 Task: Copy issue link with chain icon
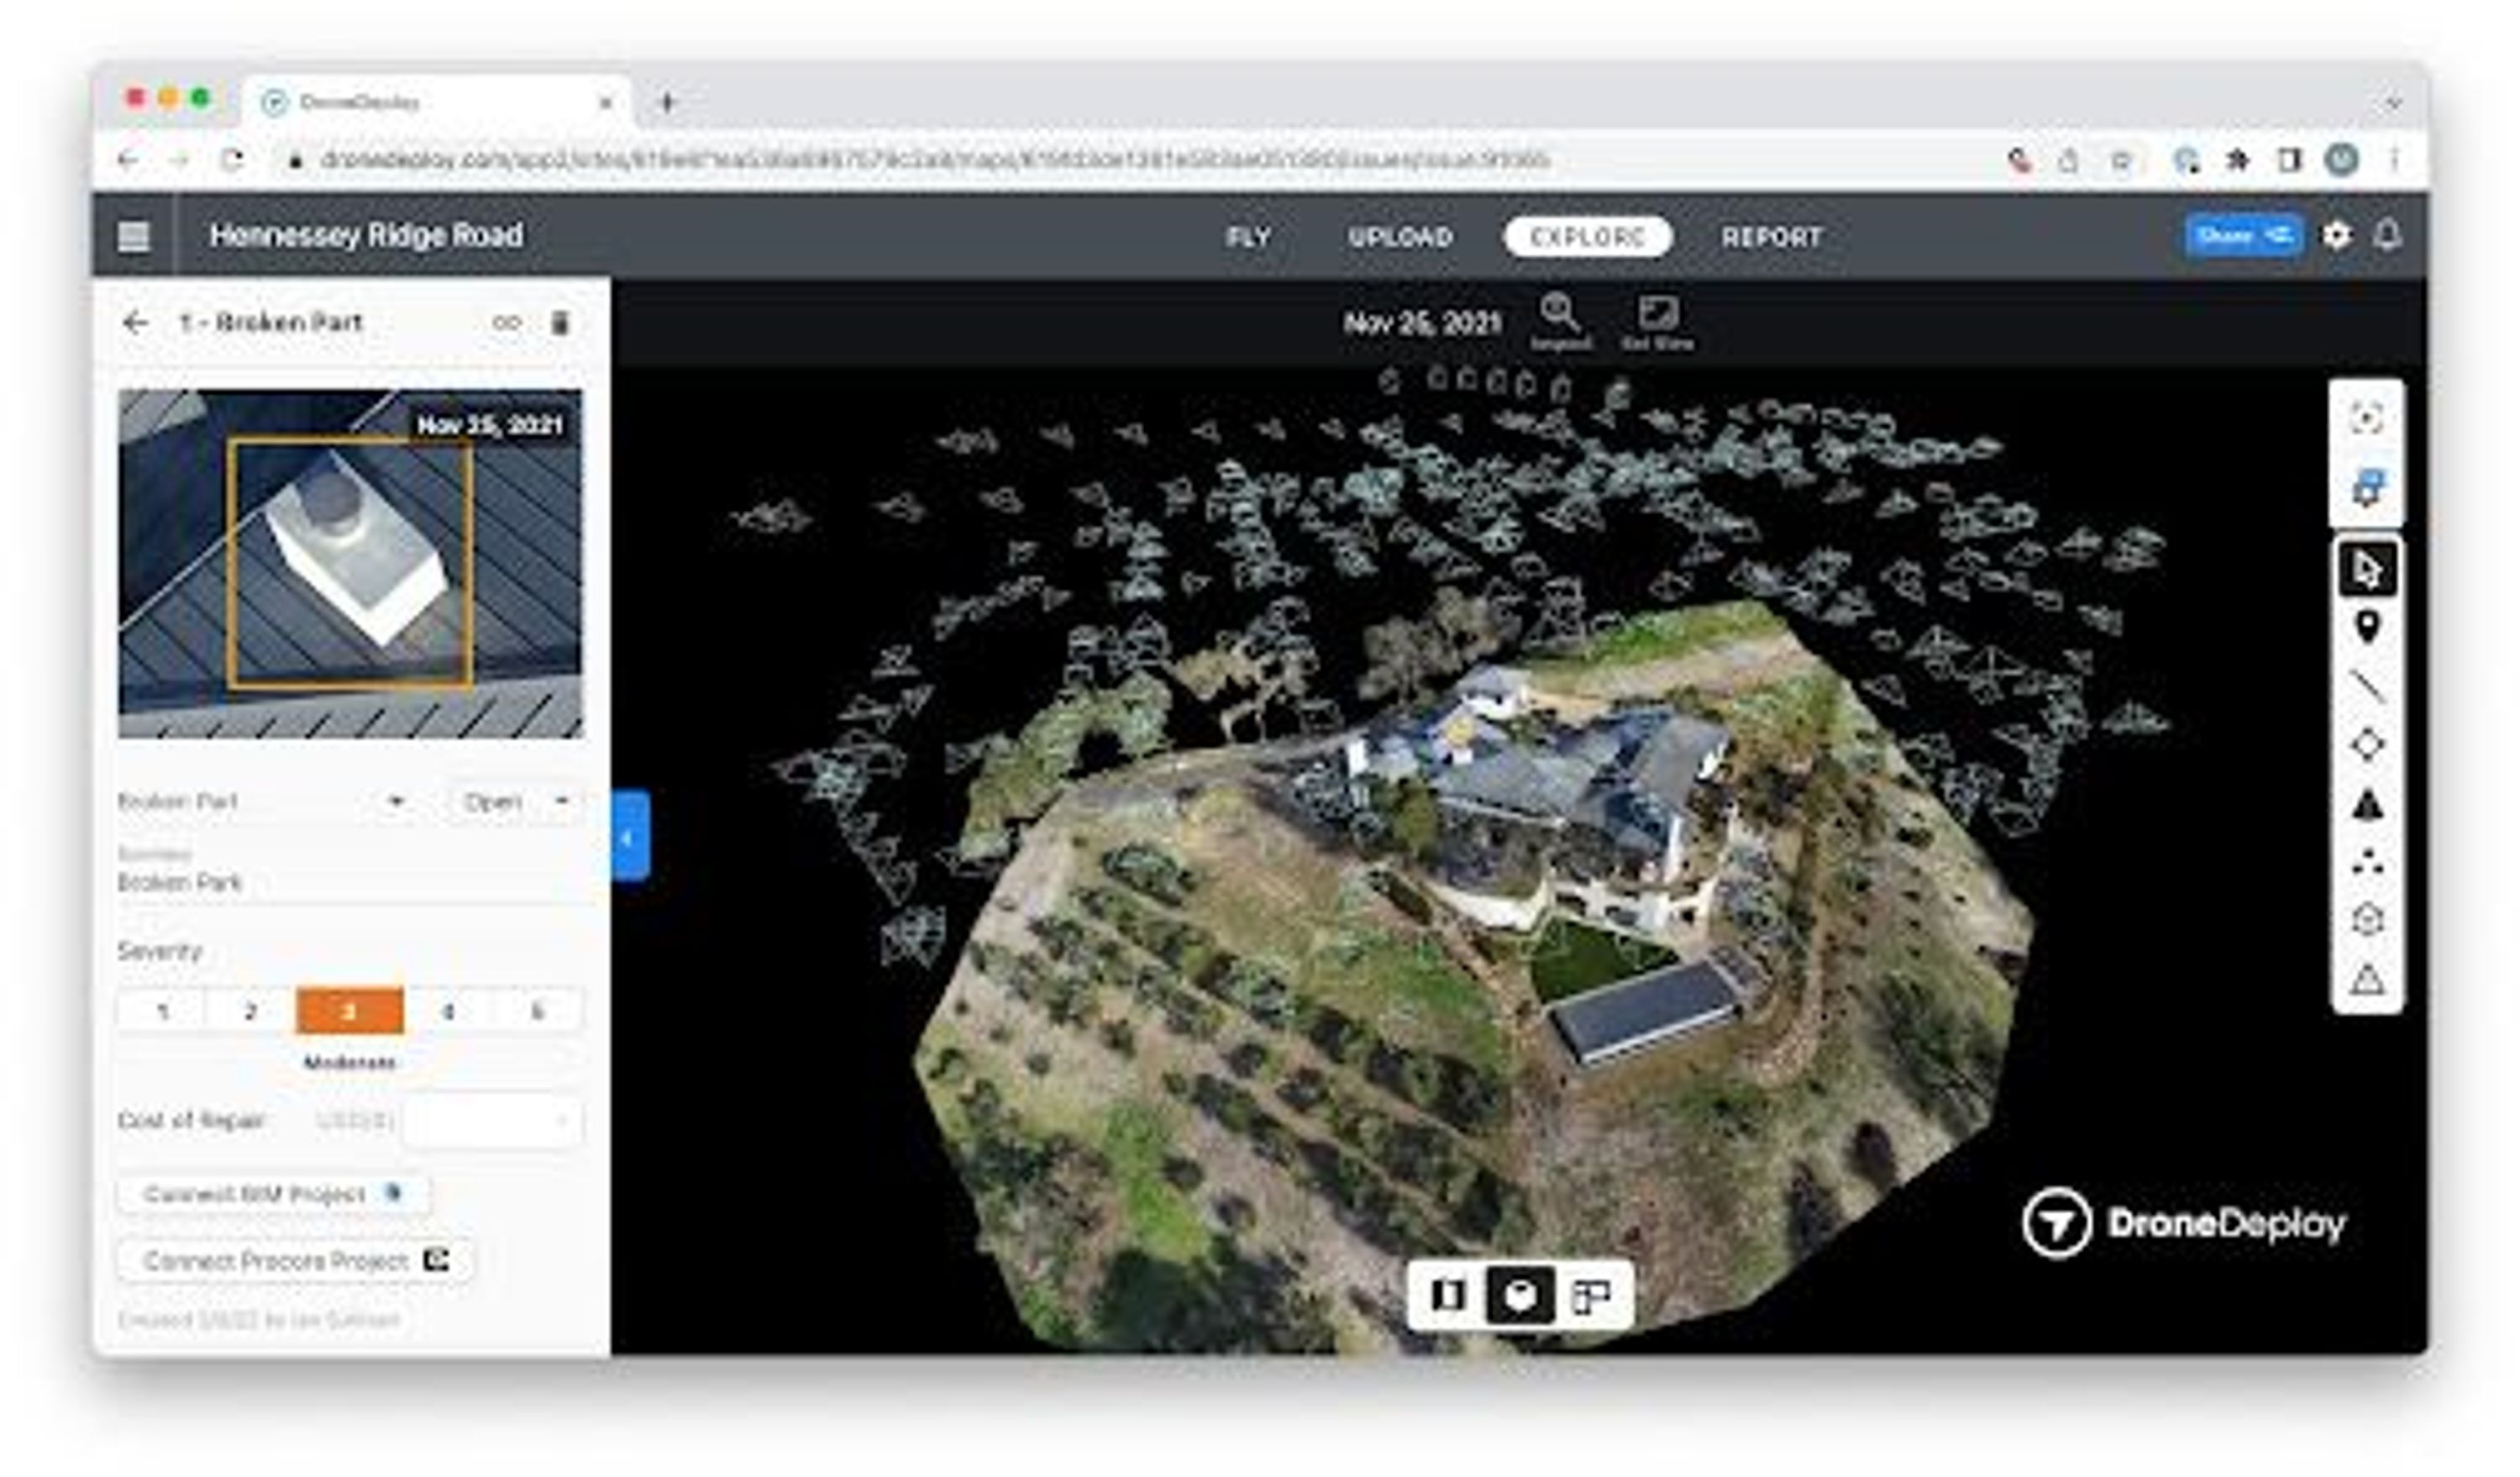[x=507, y=323]
